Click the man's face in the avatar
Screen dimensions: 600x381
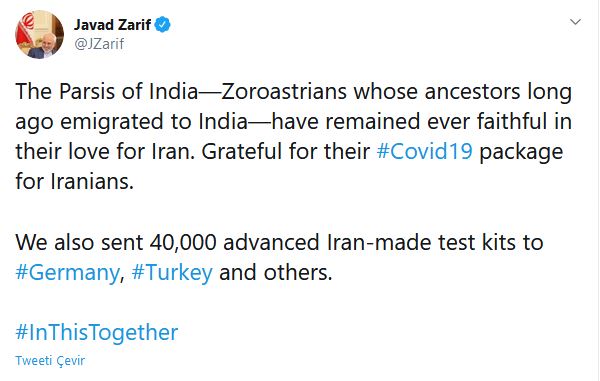coord(48,41)
